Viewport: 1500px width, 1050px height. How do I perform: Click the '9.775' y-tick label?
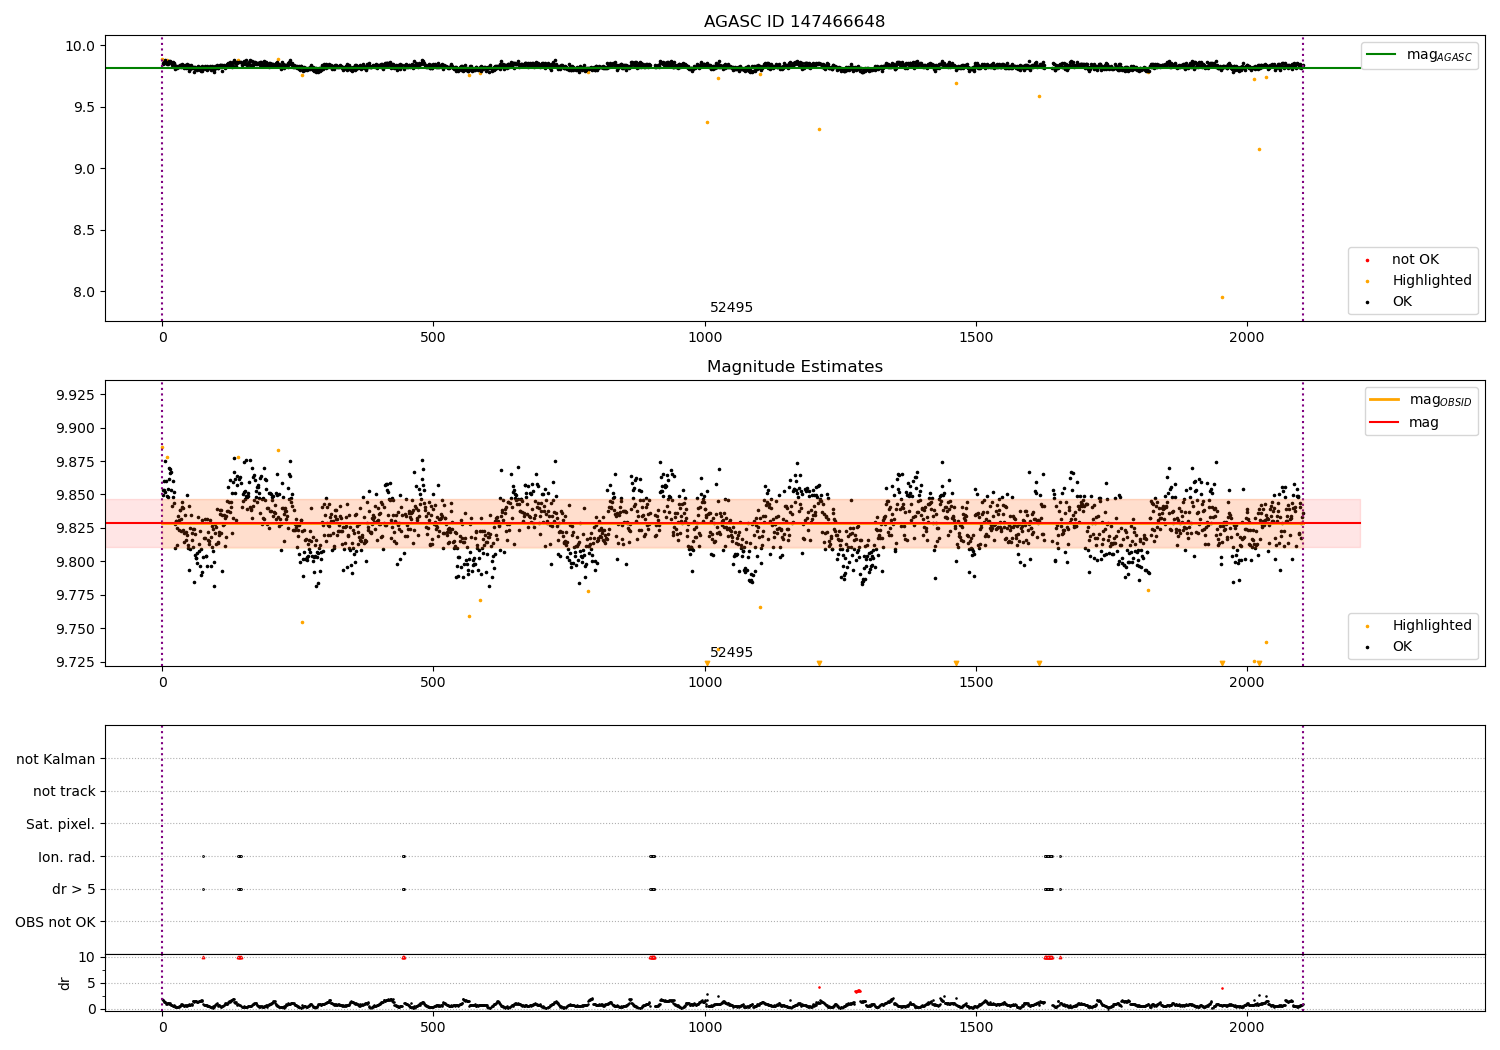[x=75, y=596]
